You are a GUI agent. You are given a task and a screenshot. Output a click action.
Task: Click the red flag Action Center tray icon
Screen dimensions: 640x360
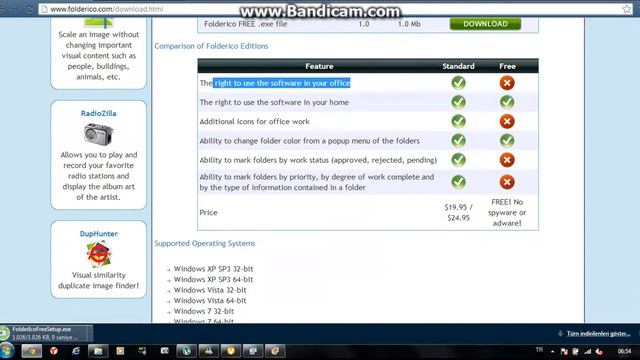pos(564,351)
